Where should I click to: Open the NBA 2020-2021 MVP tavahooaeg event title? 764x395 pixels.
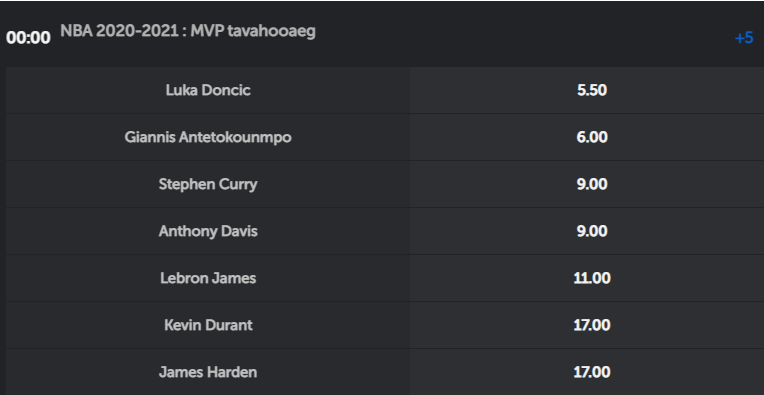click(188, 31)
